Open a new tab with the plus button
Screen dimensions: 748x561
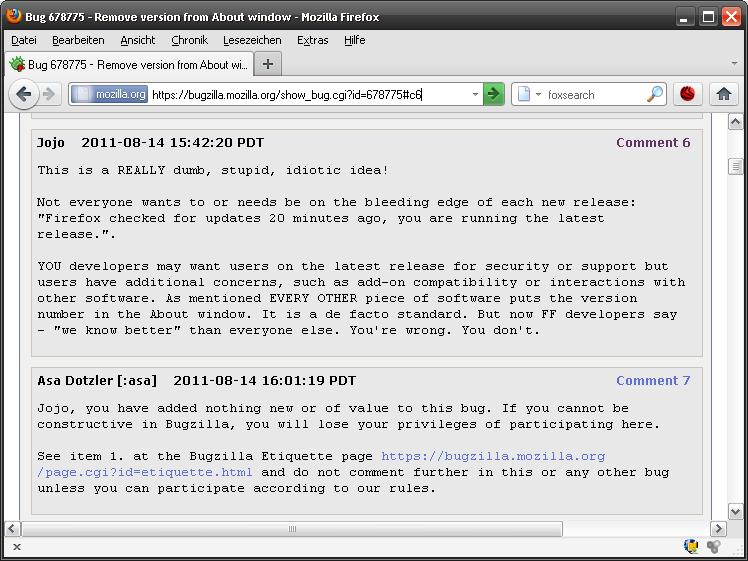[268, 64]
